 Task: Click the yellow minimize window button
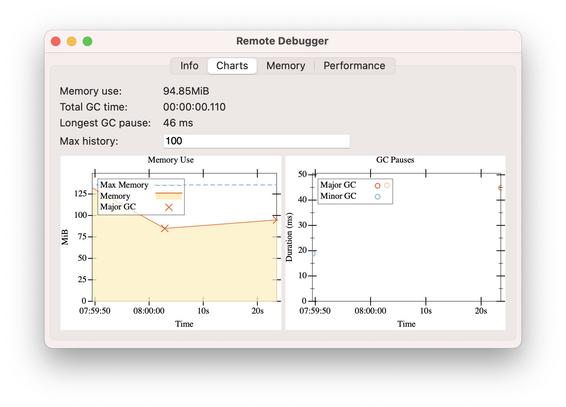(71, 41)
